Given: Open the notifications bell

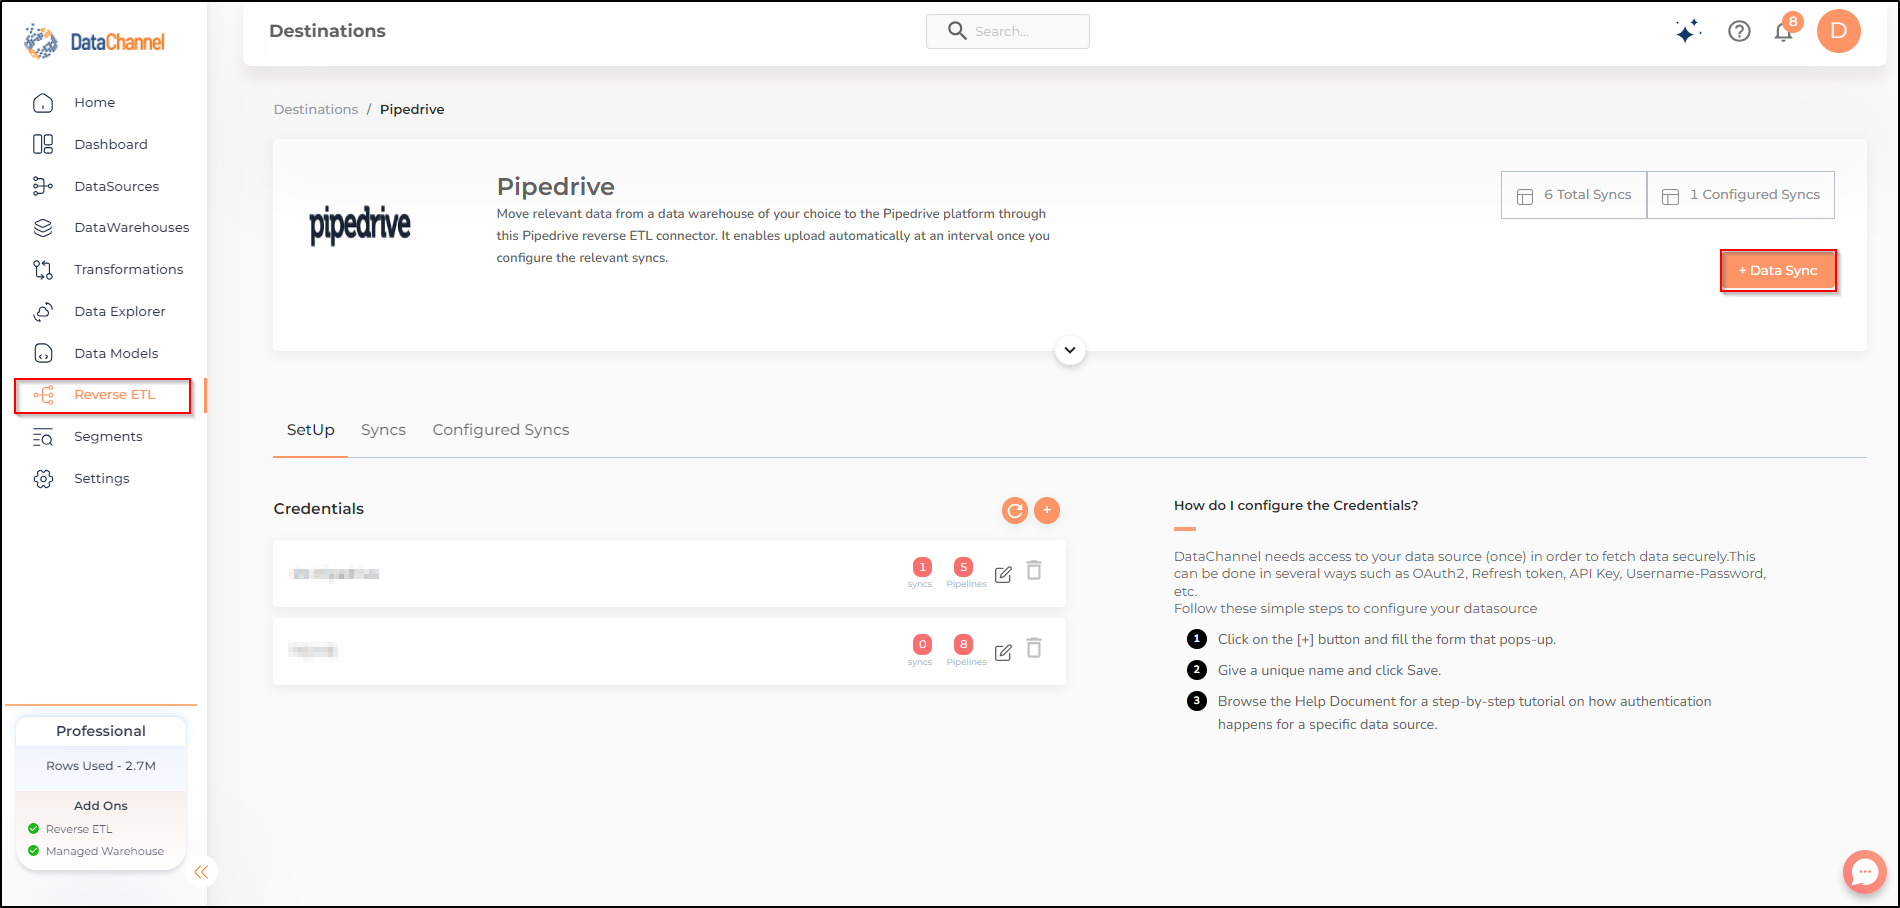Looking at the screenshot, I should [x=1783, y=32].
